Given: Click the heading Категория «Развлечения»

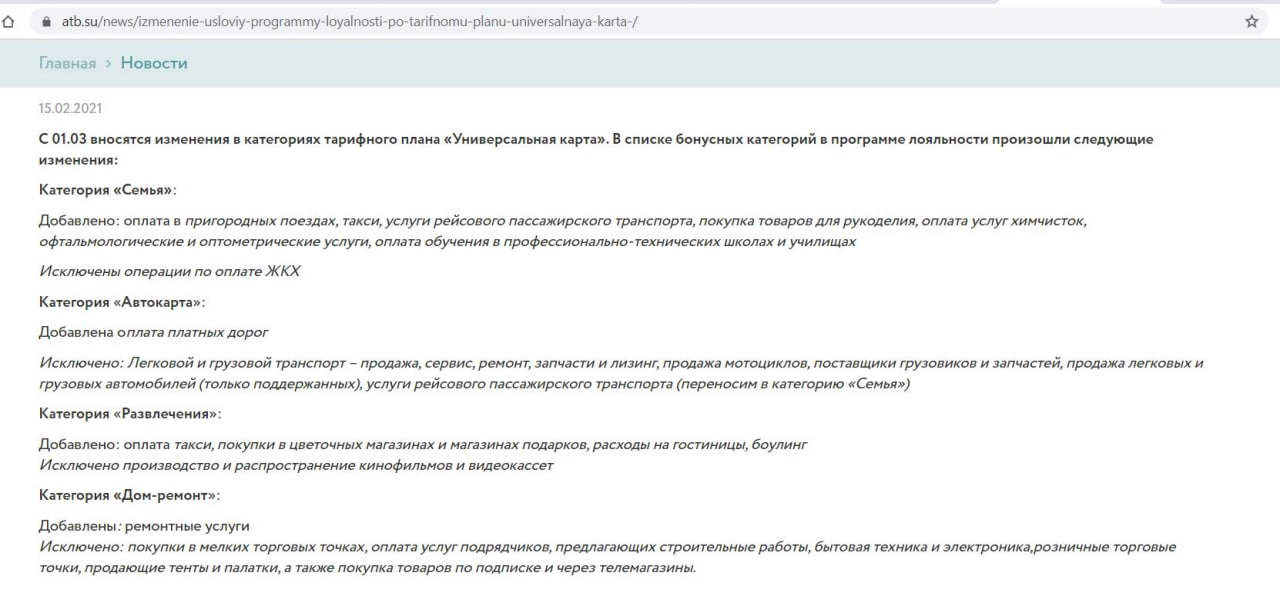Looking at the screenshot, I should (x=130, y=413).
